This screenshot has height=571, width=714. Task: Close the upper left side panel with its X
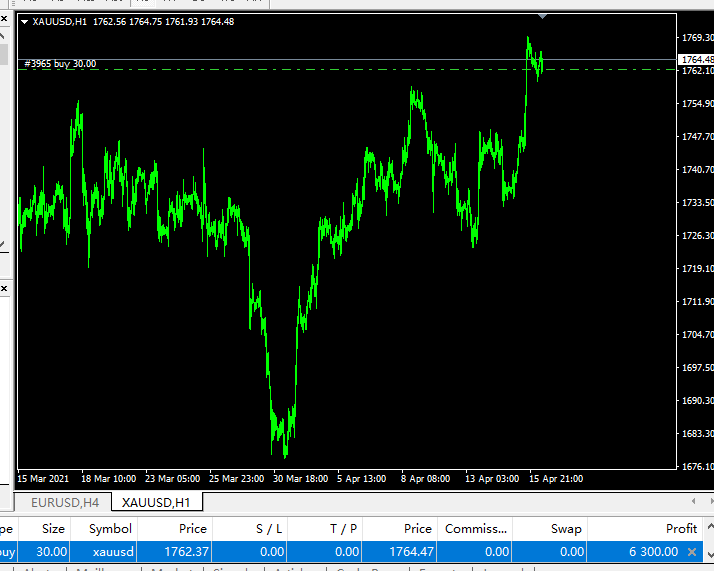tap(4, 19)
